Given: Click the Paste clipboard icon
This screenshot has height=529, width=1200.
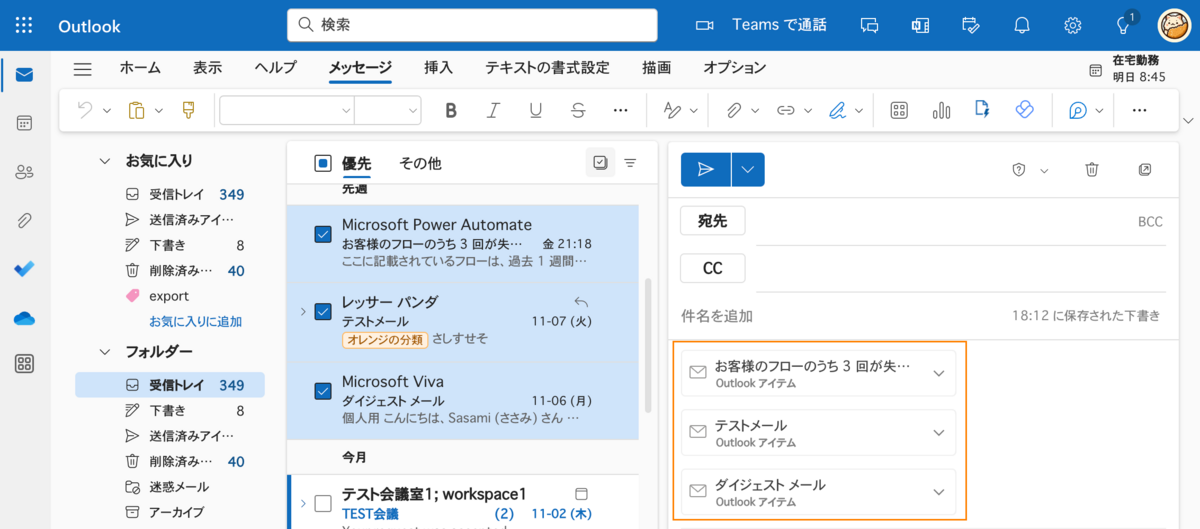Looking at the screenshot, I should click(x=137, y=110).
